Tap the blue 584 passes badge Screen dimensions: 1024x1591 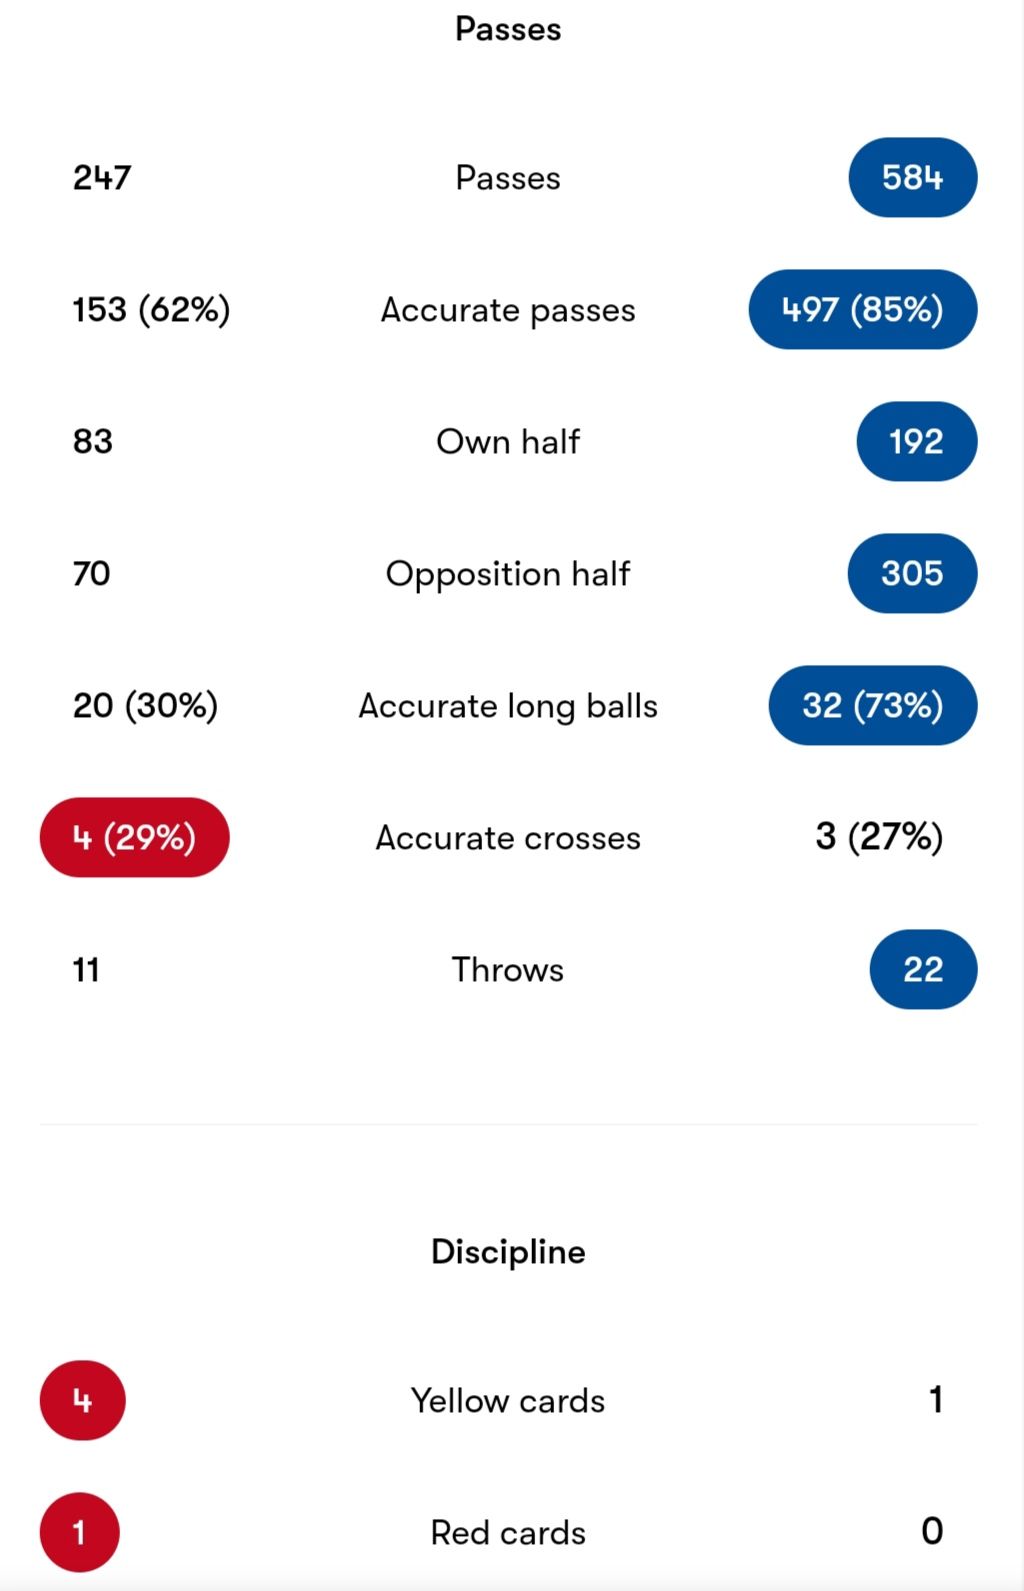[x=912, y=177]
